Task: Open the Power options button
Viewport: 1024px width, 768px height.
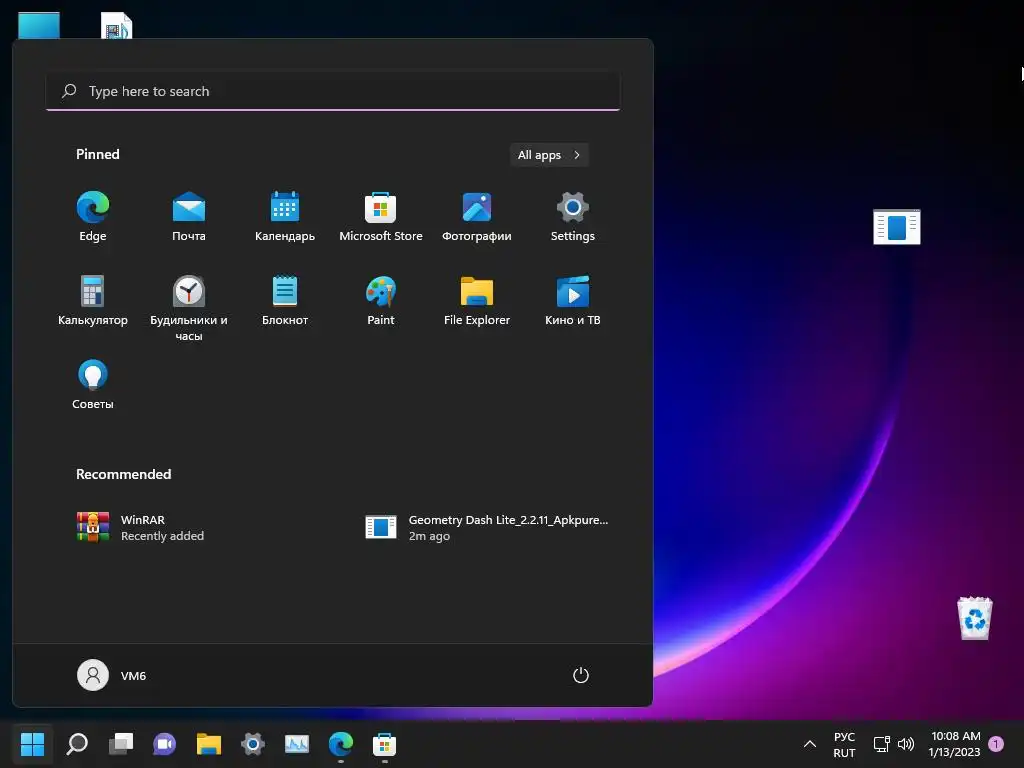Action: point(581,675)
